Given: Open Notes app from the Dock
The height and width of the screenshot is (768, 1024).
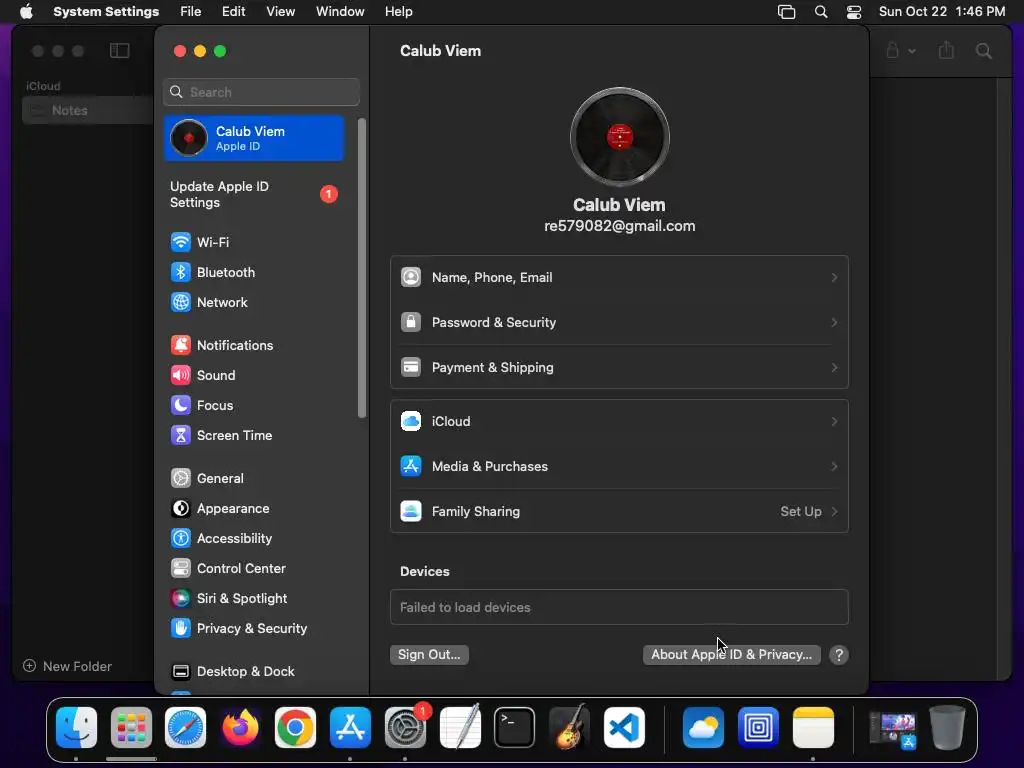Looking at the screenshot, I should [813, 728].
